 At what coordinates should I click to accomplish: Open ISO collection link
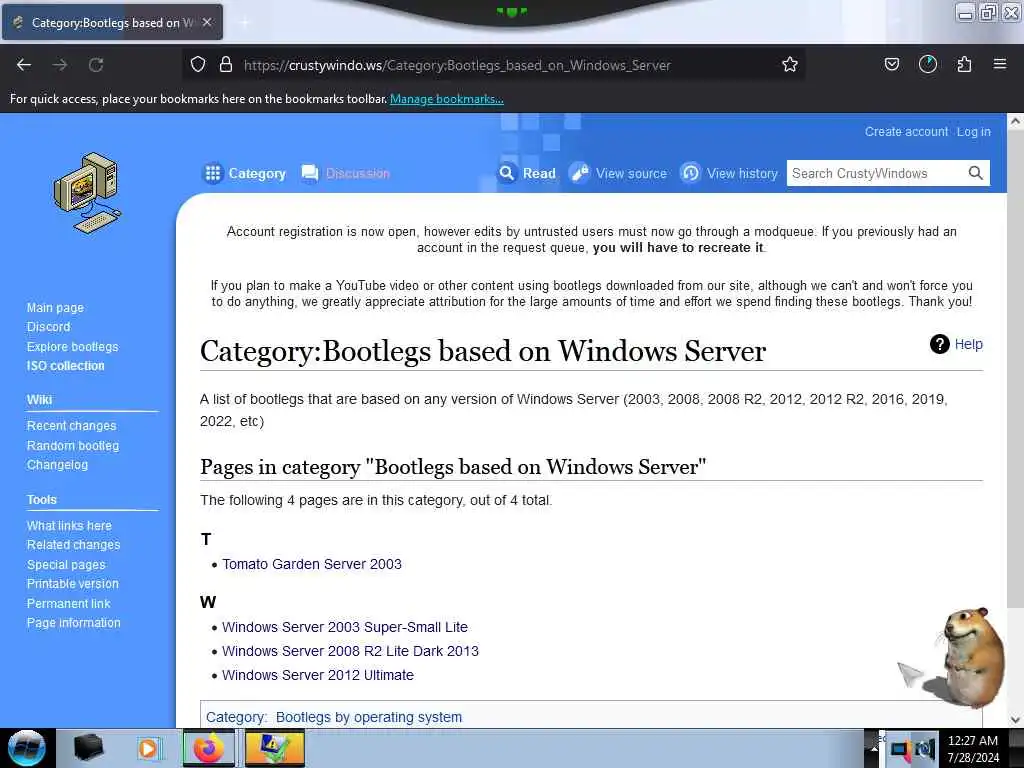[65, 366]
